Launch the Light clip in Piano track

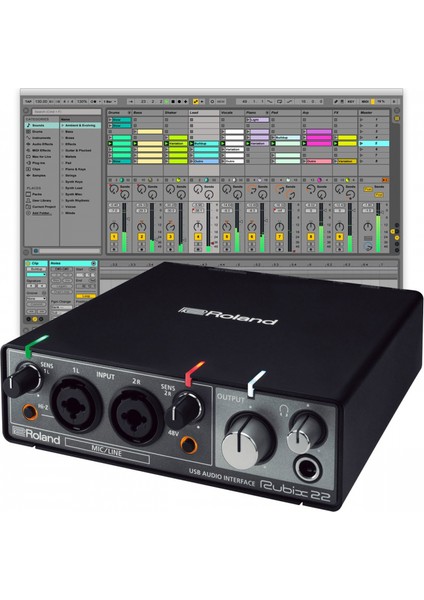249,120
